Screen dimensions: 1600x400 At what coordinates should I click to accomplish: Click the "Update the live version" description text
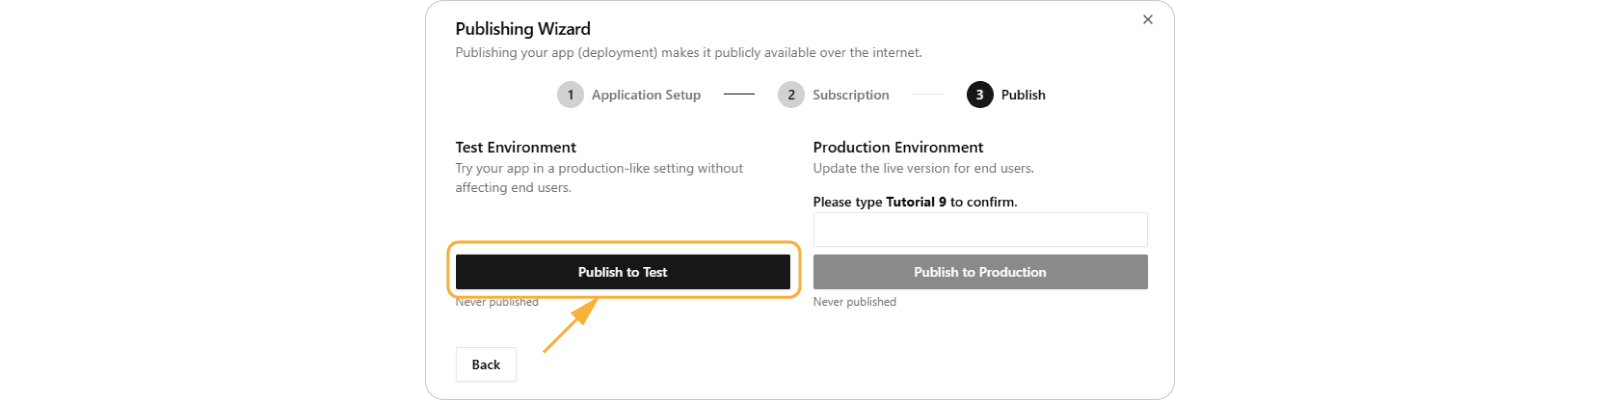pos(923,168)
